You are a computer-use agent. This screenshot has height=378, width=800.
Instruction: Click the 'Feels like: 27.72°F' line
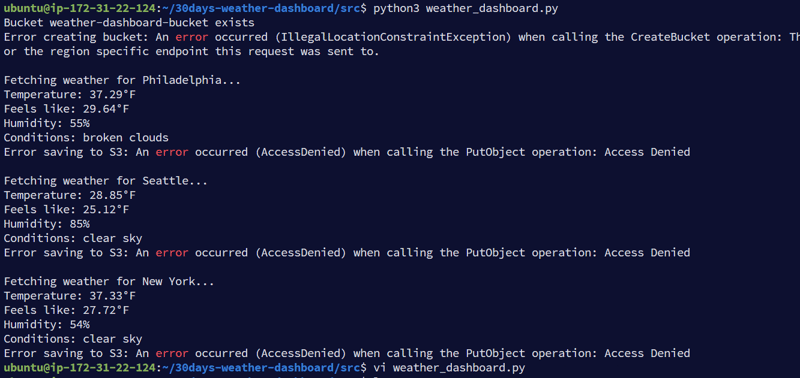point(66,310)
